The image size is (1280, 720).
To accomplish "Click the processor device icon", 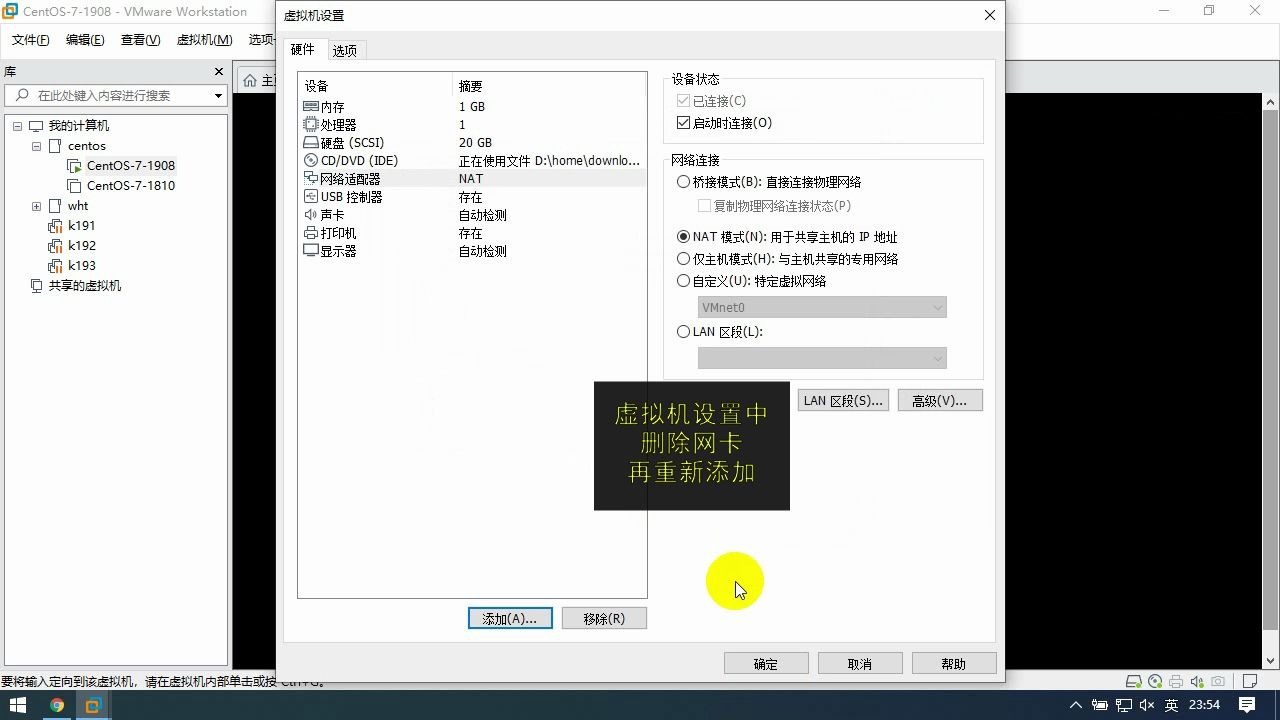I will coord(311,124).
